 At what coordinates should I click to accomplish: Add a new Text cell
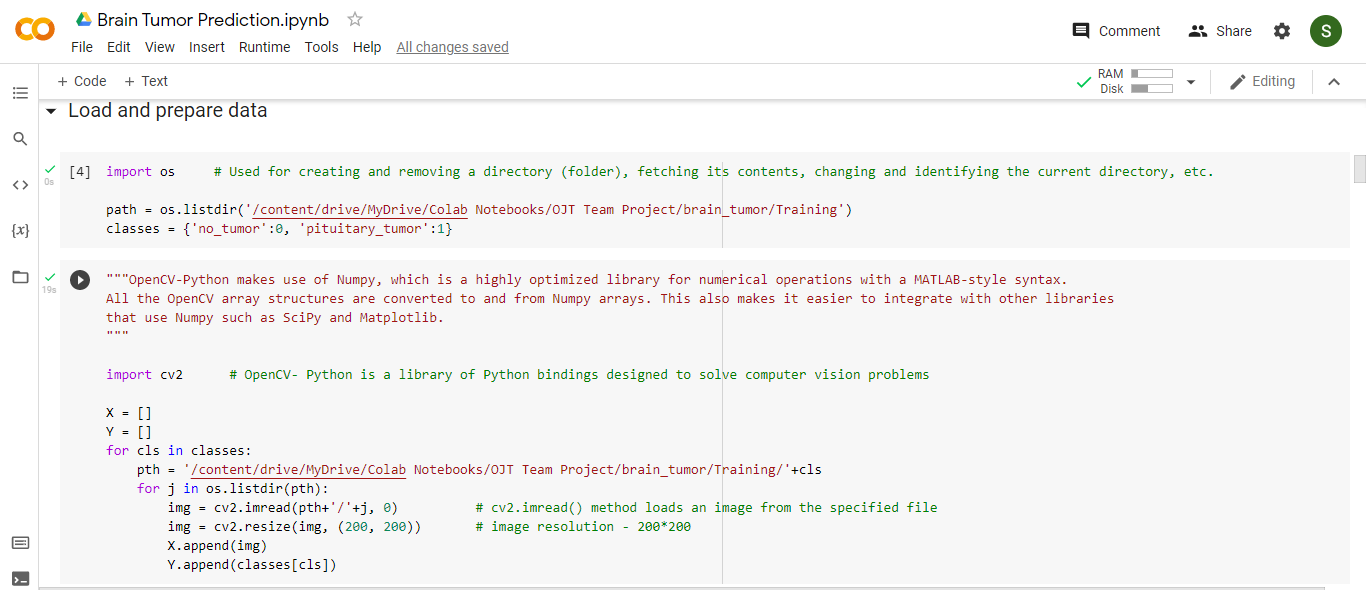146,81
